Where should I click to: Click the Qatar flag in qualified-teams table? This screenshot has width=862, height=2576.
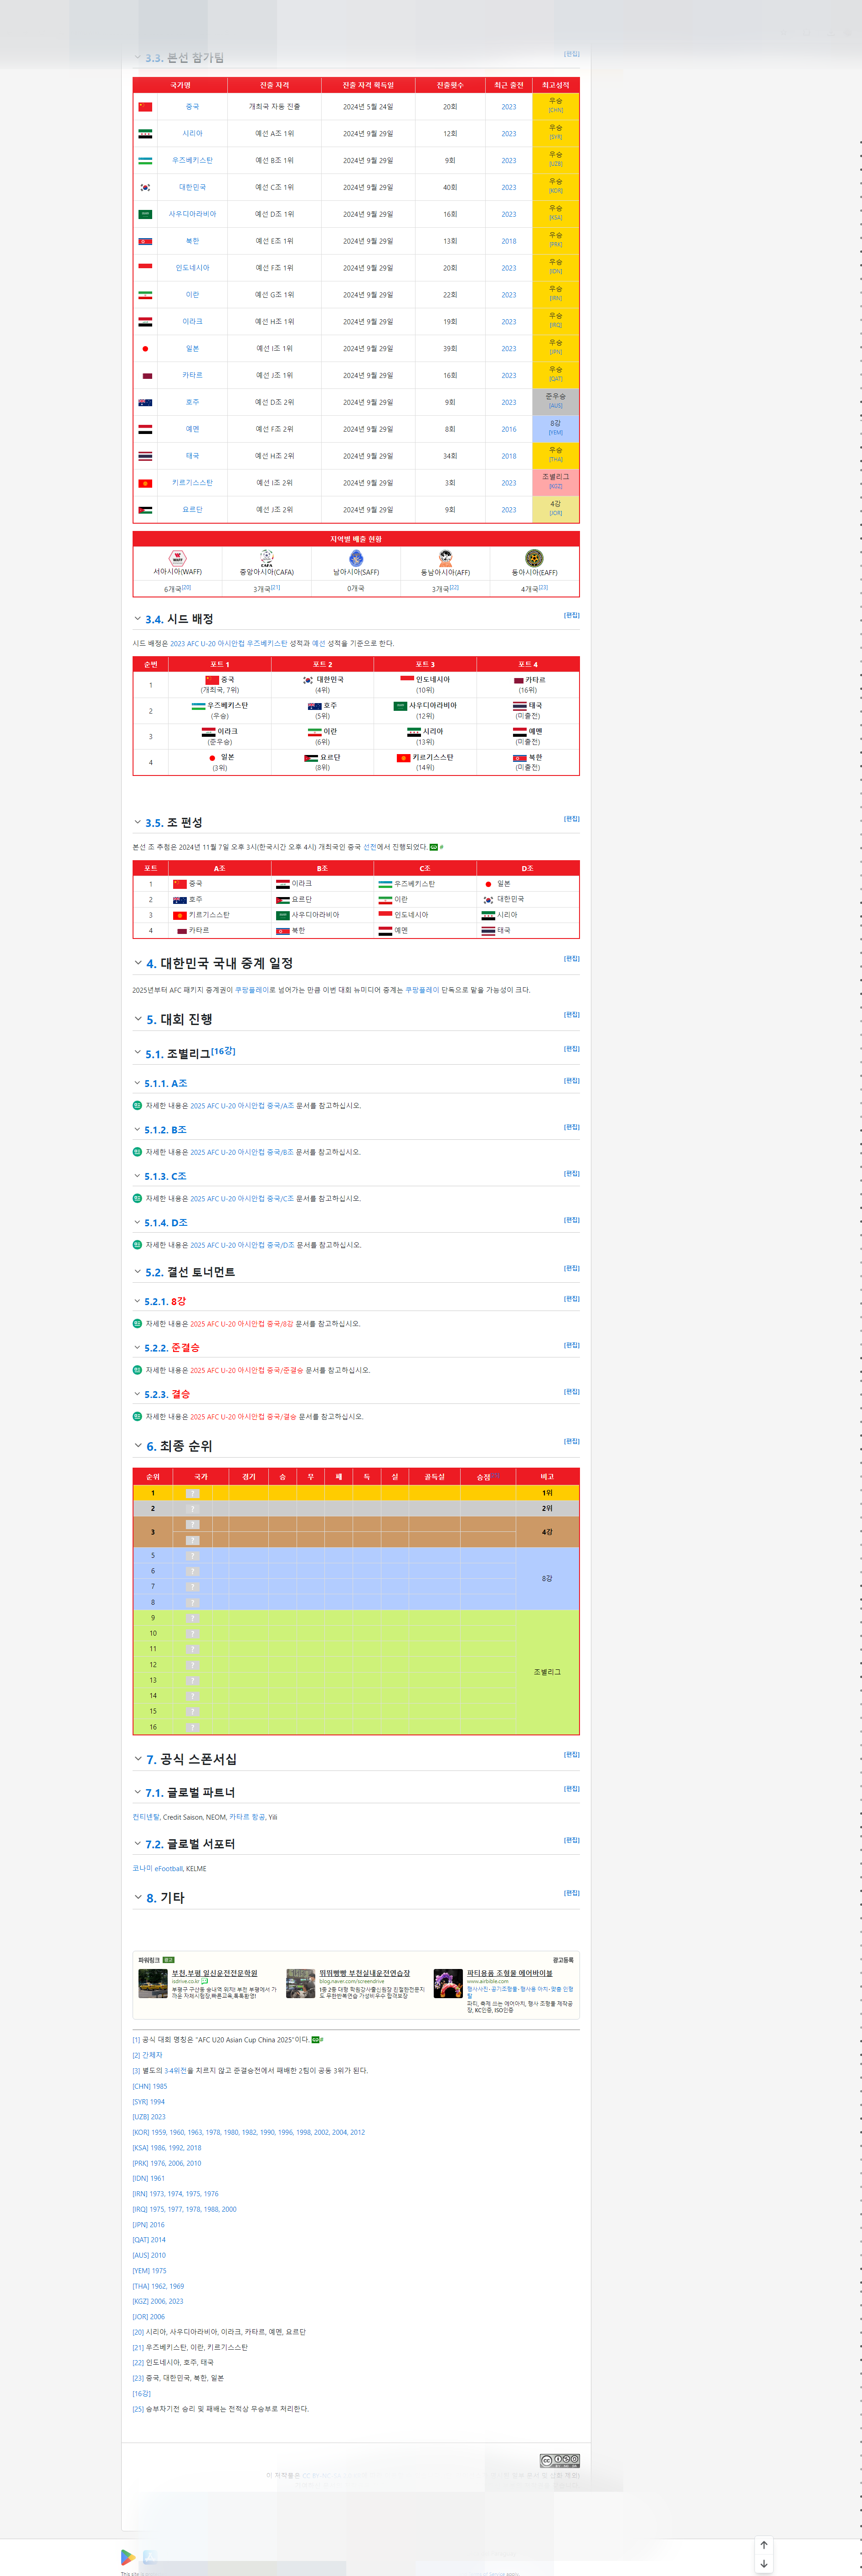click(147, 376)
